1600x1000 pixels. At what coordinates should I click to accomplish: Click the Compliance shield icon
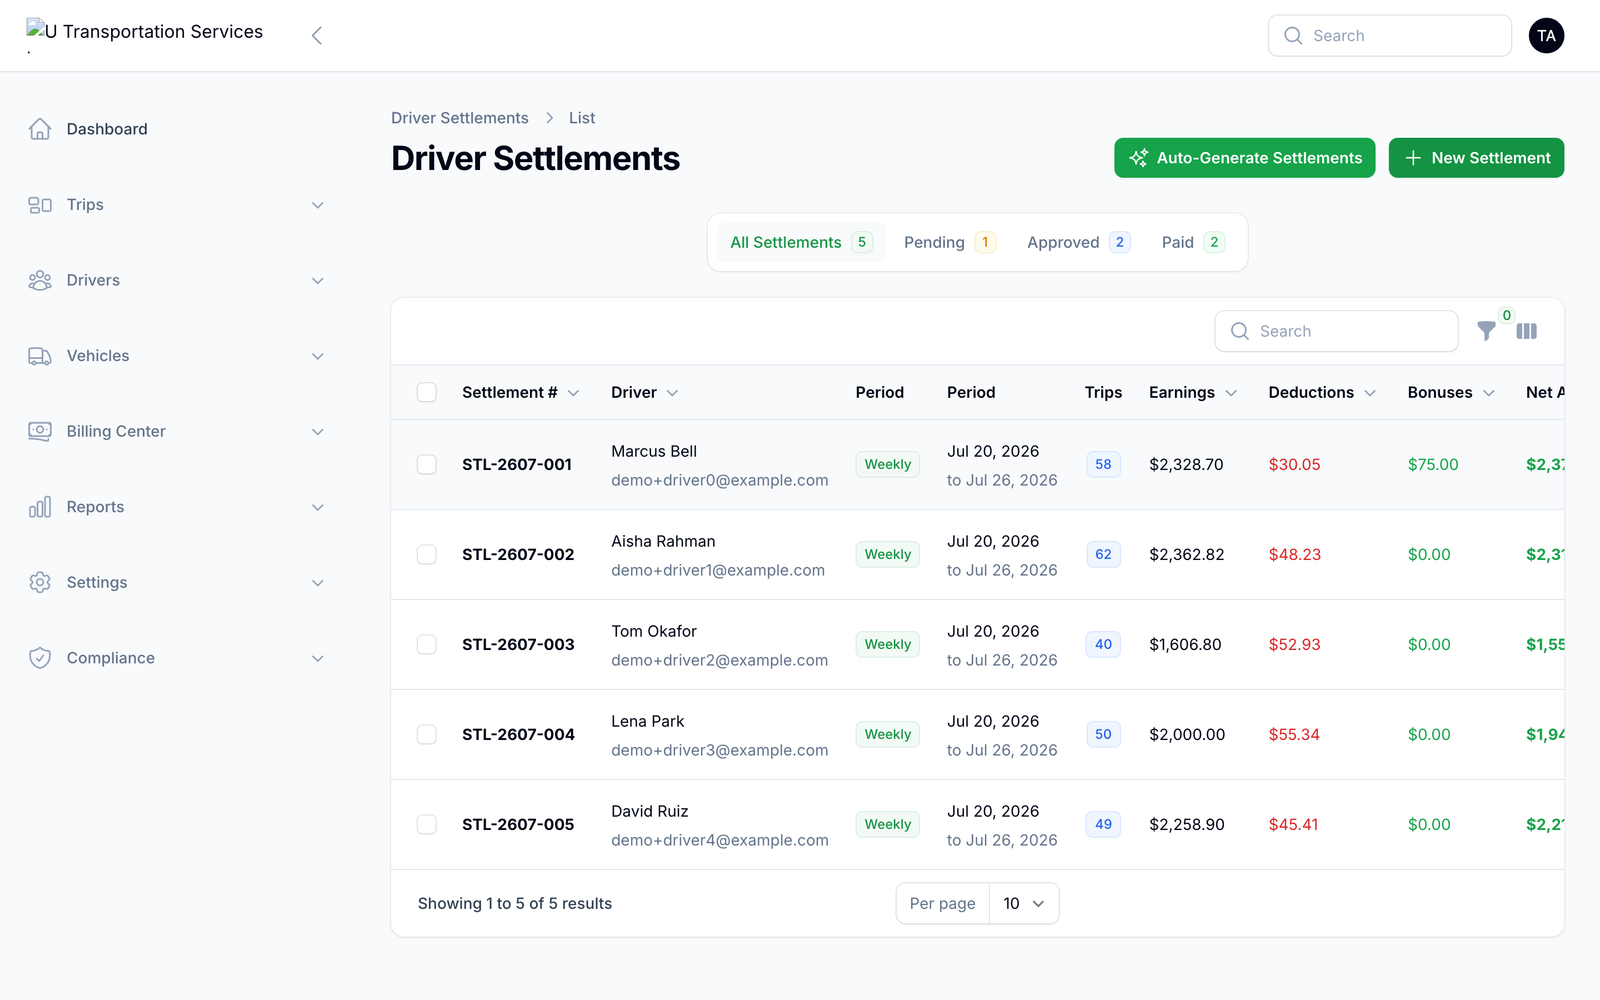click(40, 658)
